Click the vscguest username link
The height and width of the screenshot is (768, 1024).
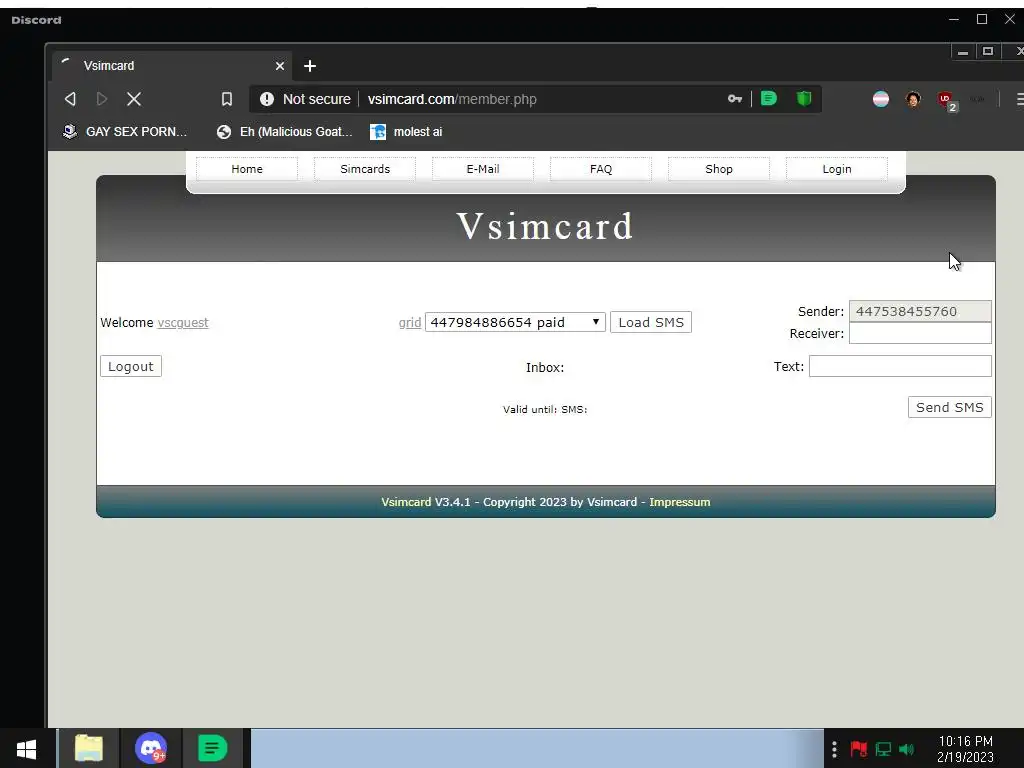[x=183, y=323]
